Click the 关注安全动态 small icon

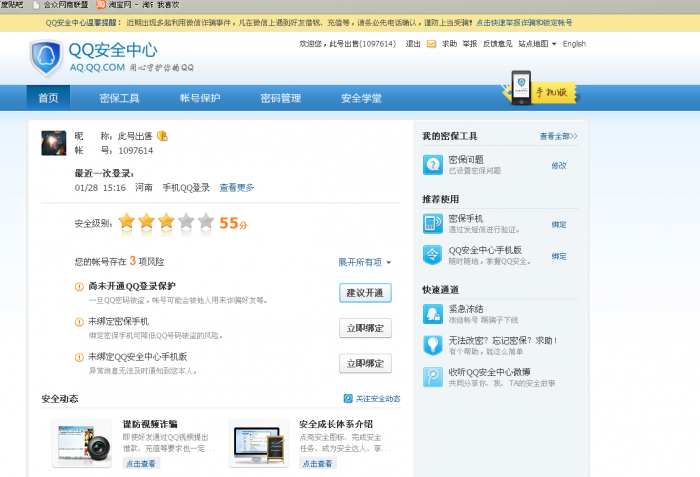coord(348,398)
